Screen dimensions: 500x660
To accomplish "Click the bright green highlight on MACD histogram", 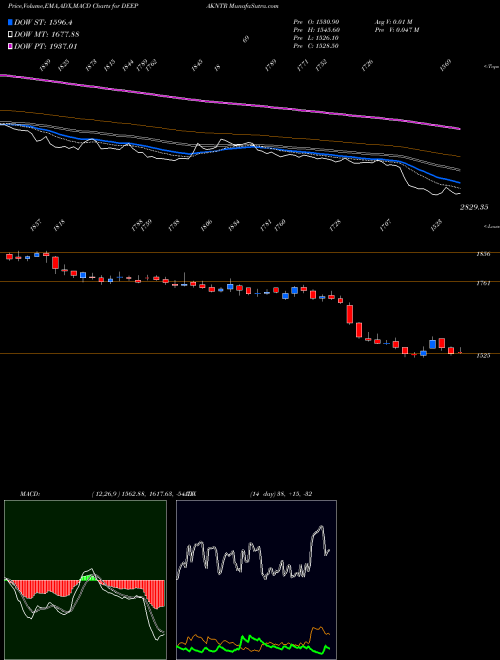I will click(88, 578).
